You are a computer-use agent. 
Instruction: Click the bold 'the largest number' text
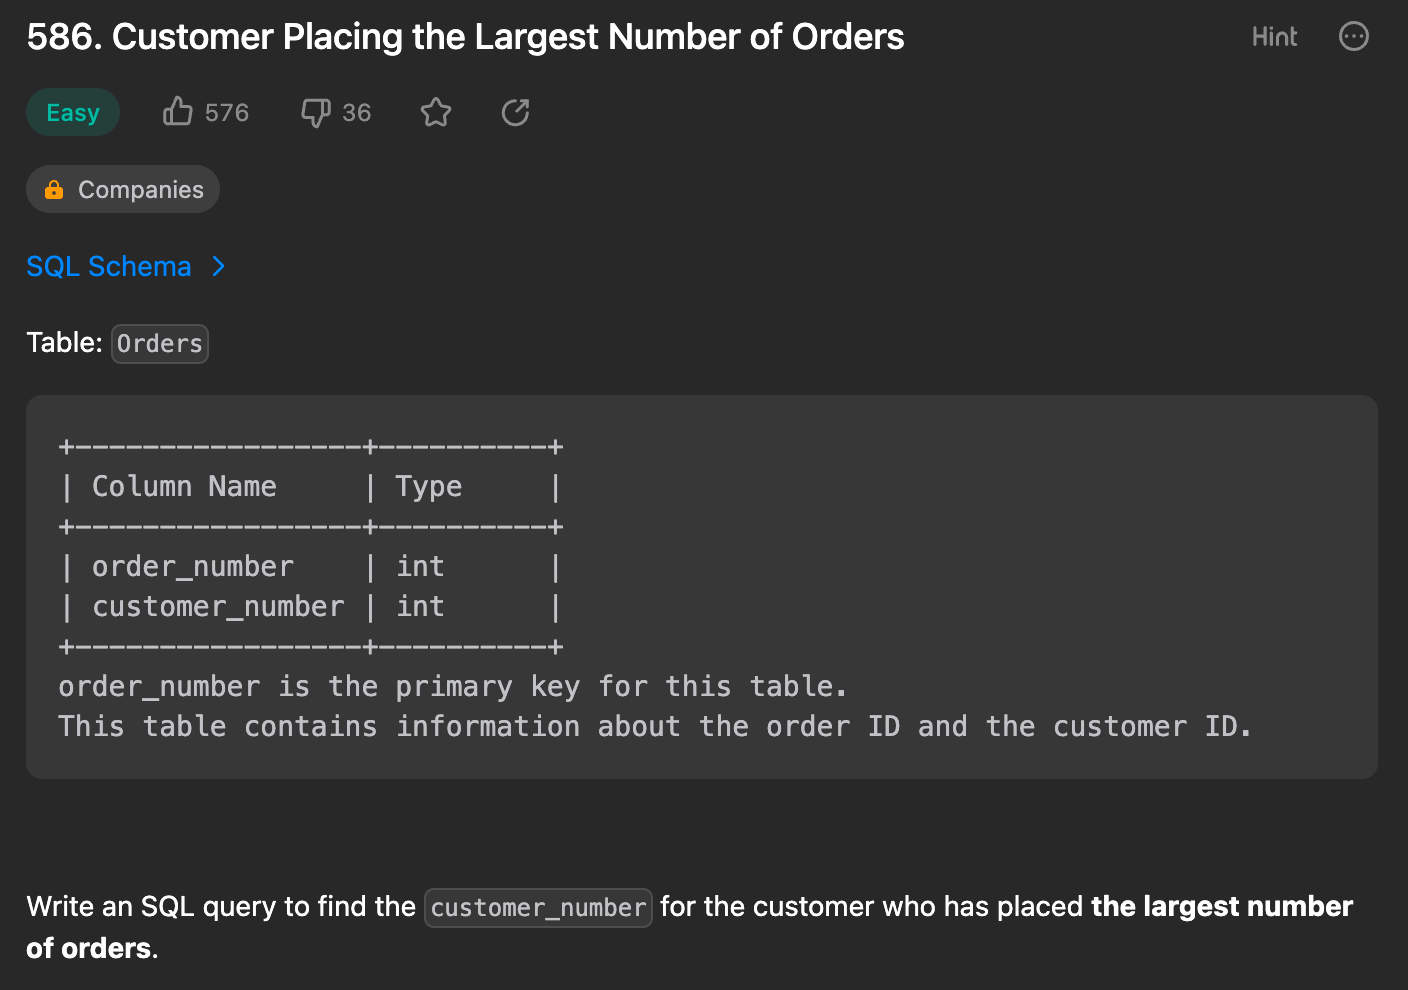point(1221,907)
